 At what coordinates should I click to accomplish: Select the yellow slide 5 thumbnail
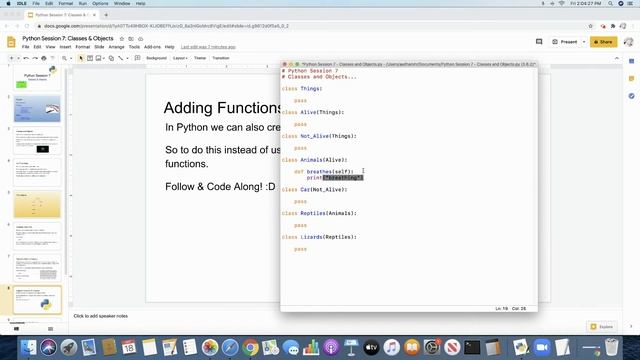[37, 204]
